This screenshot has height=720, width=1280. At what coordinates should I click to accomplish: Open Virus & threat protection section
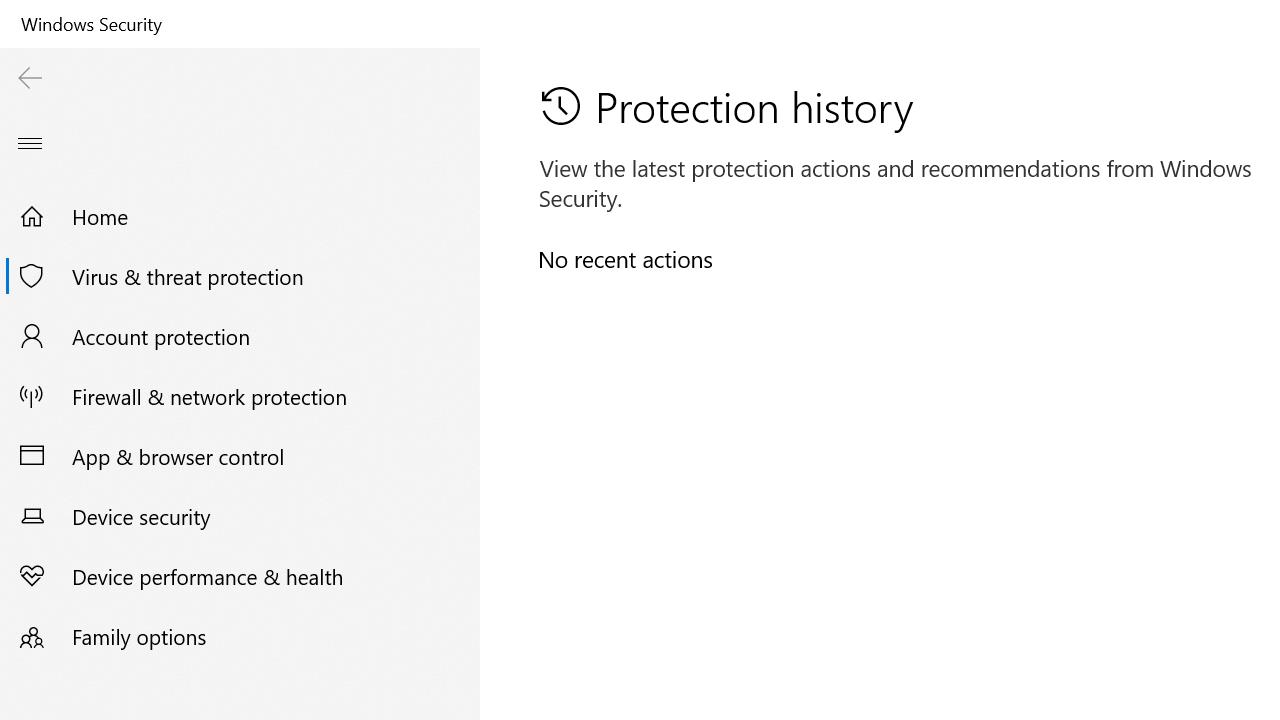(187, 277)
